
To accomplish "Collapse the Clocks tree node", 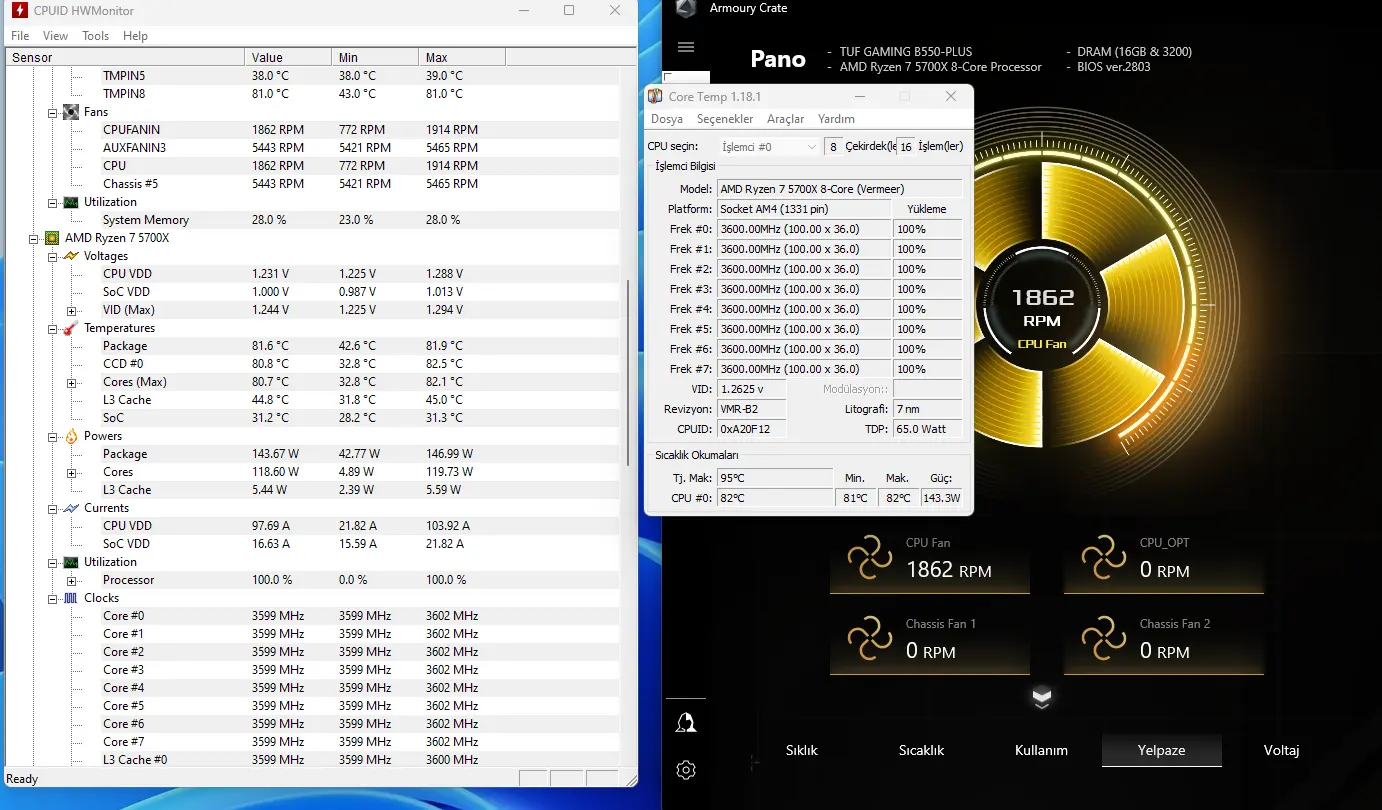I will (53, 598).
